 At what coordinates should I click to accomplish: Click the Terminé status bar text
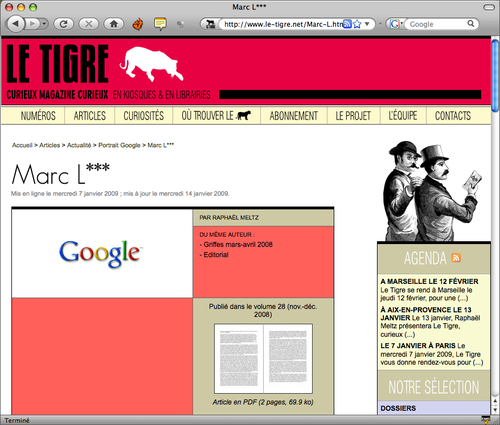tap(17, 420)
